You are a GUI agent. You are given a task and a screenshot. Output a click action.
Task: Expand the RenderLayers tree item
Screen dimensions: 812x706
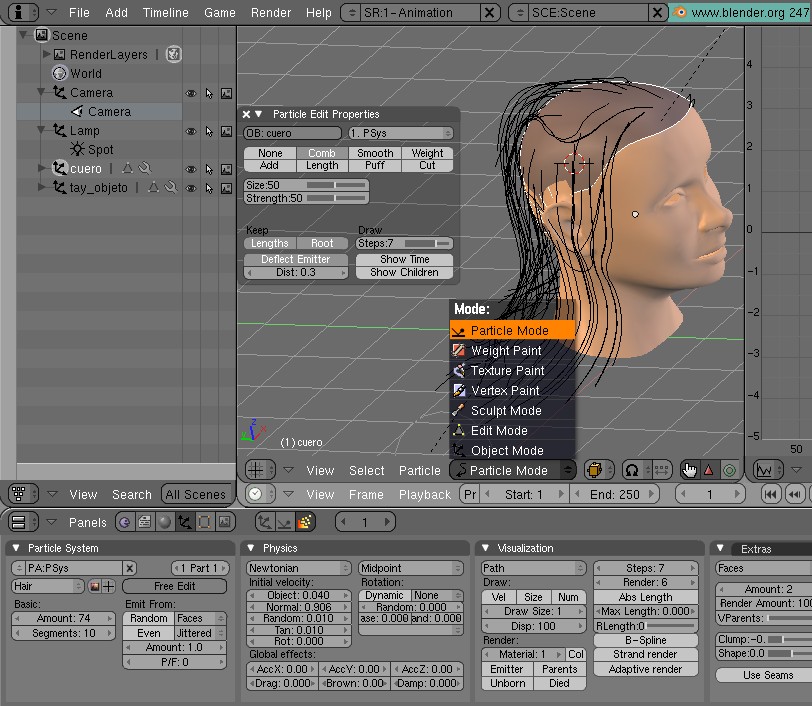tap(46, 55)
